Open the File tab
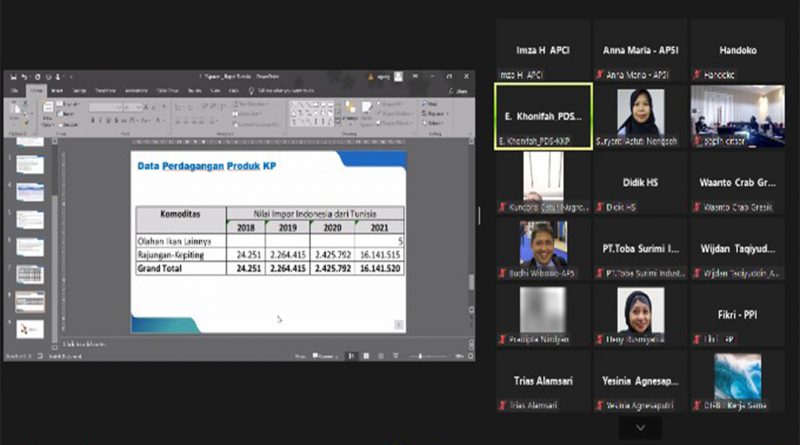The height and width of the screenshot is (445, 800). 14,90
